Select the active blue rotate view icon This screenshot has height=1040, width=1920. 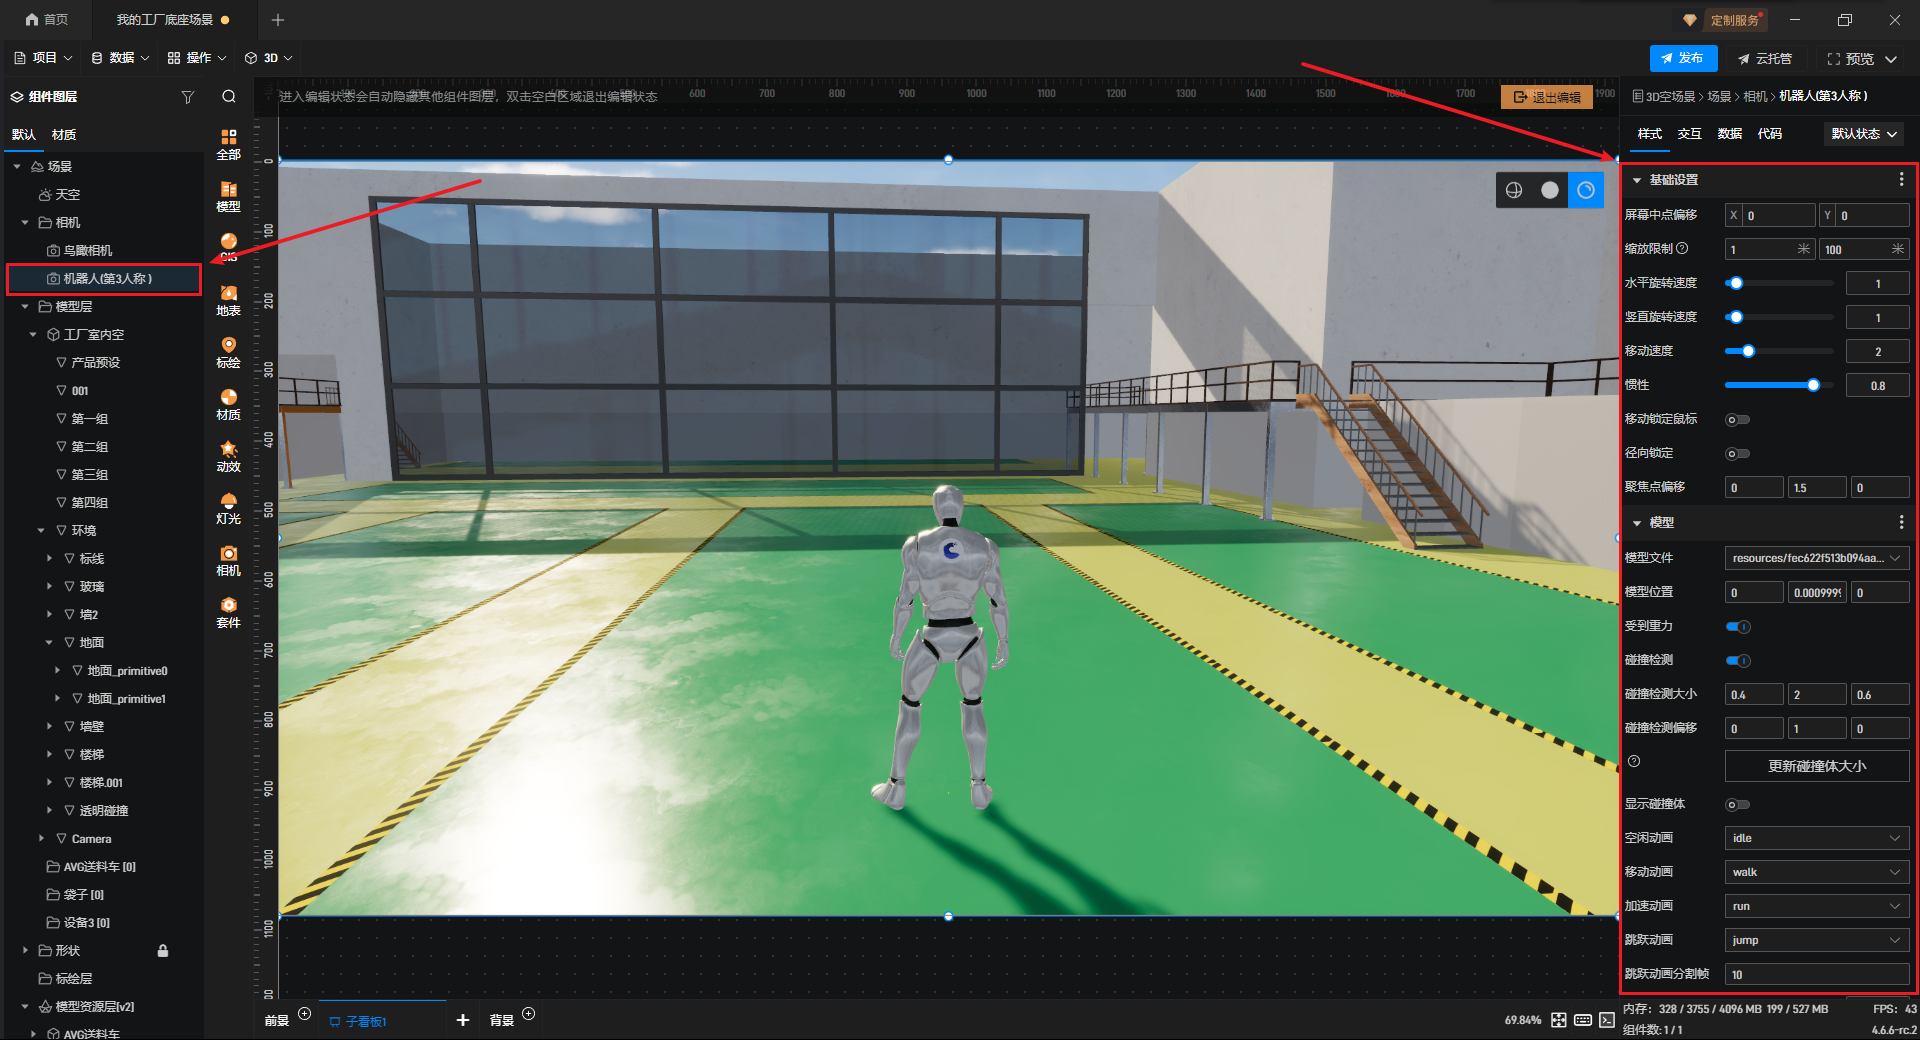coord(1586,190)
